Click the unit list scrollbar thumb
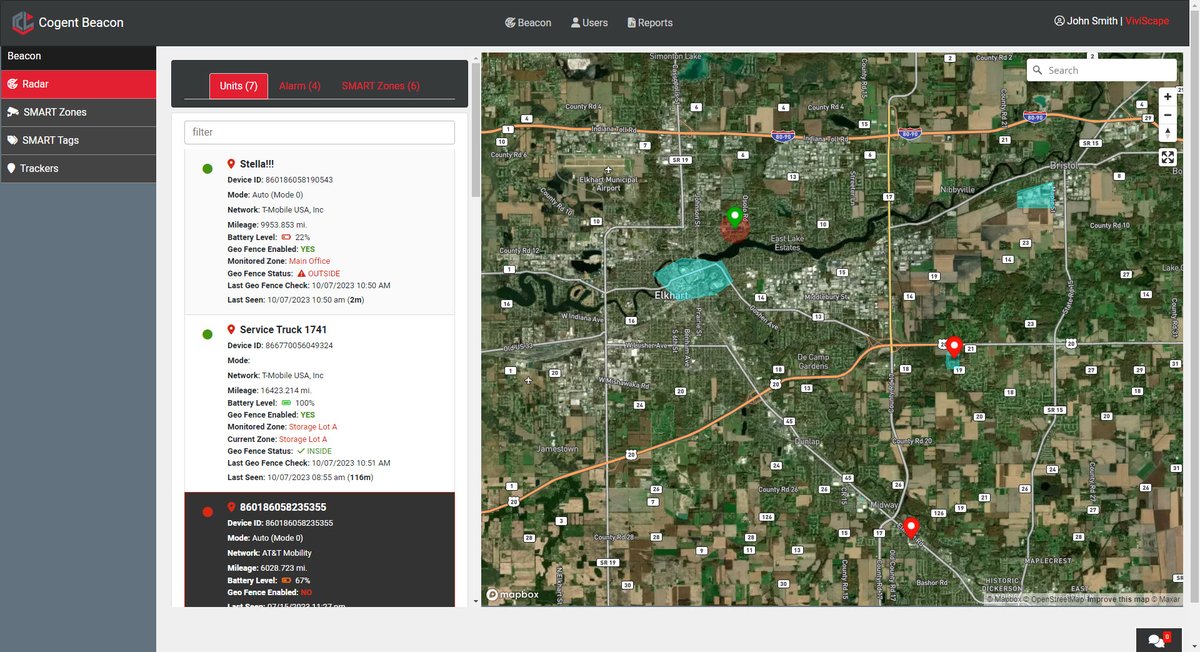1200x652 pixels. [x=476, y=130]
